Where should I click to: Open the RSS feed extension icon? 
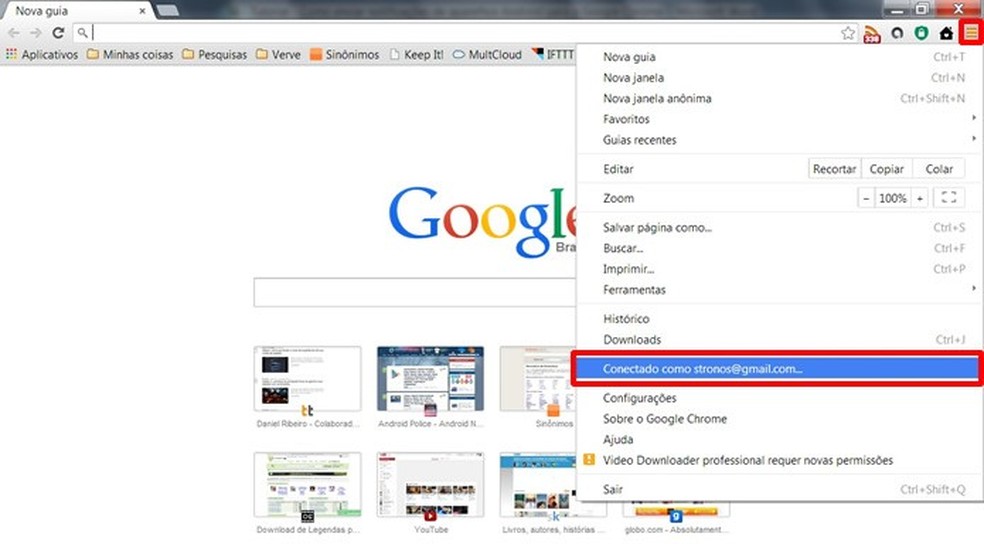tap(872, 33)
